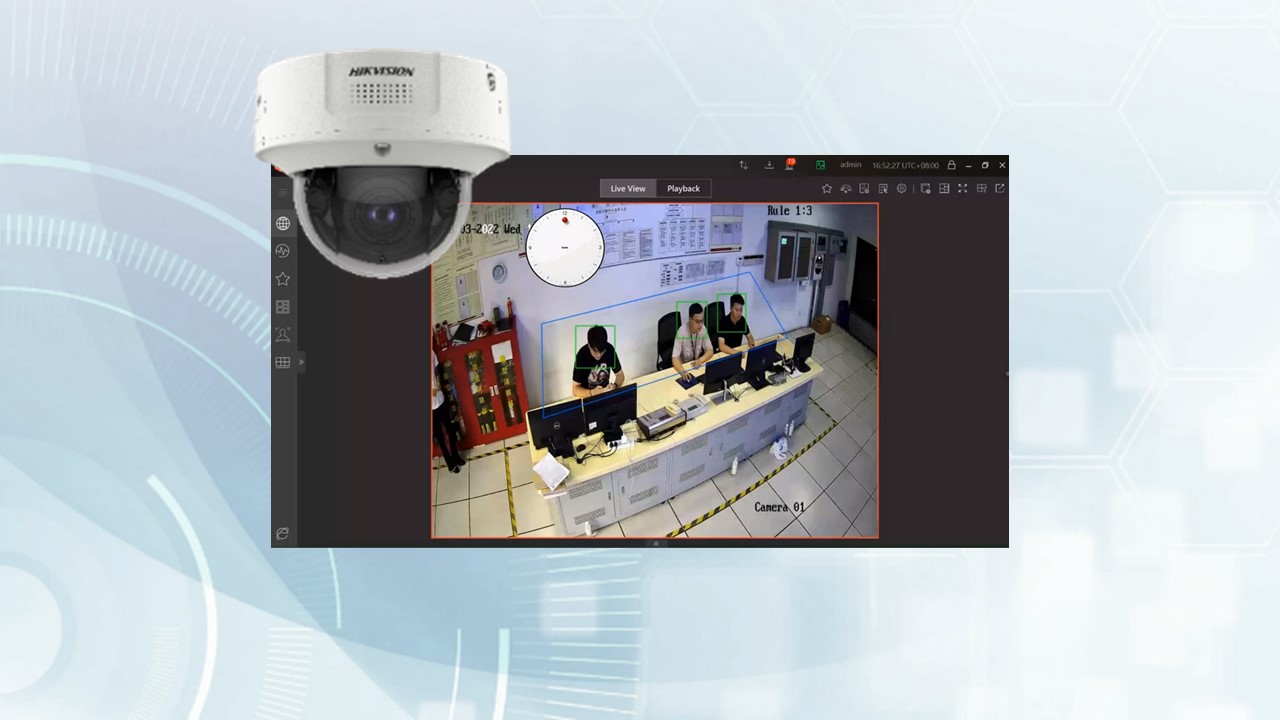The height and width of the screenshot is (720, 1280).
Task: Open the upload/download transfer arrows icon
Action: coord(743,165)
